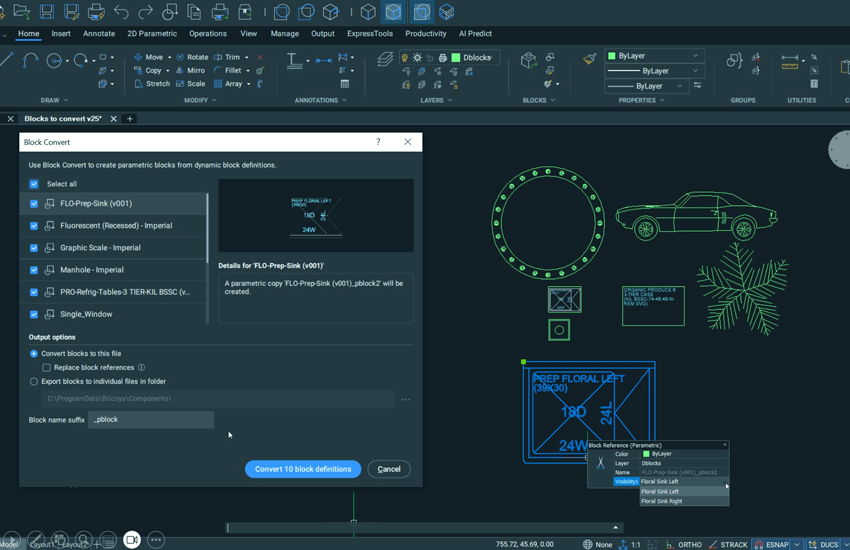Screen dimensions: 850x550
Task: Switch to the Insert ribbon tab
Action: pos(61,34)
